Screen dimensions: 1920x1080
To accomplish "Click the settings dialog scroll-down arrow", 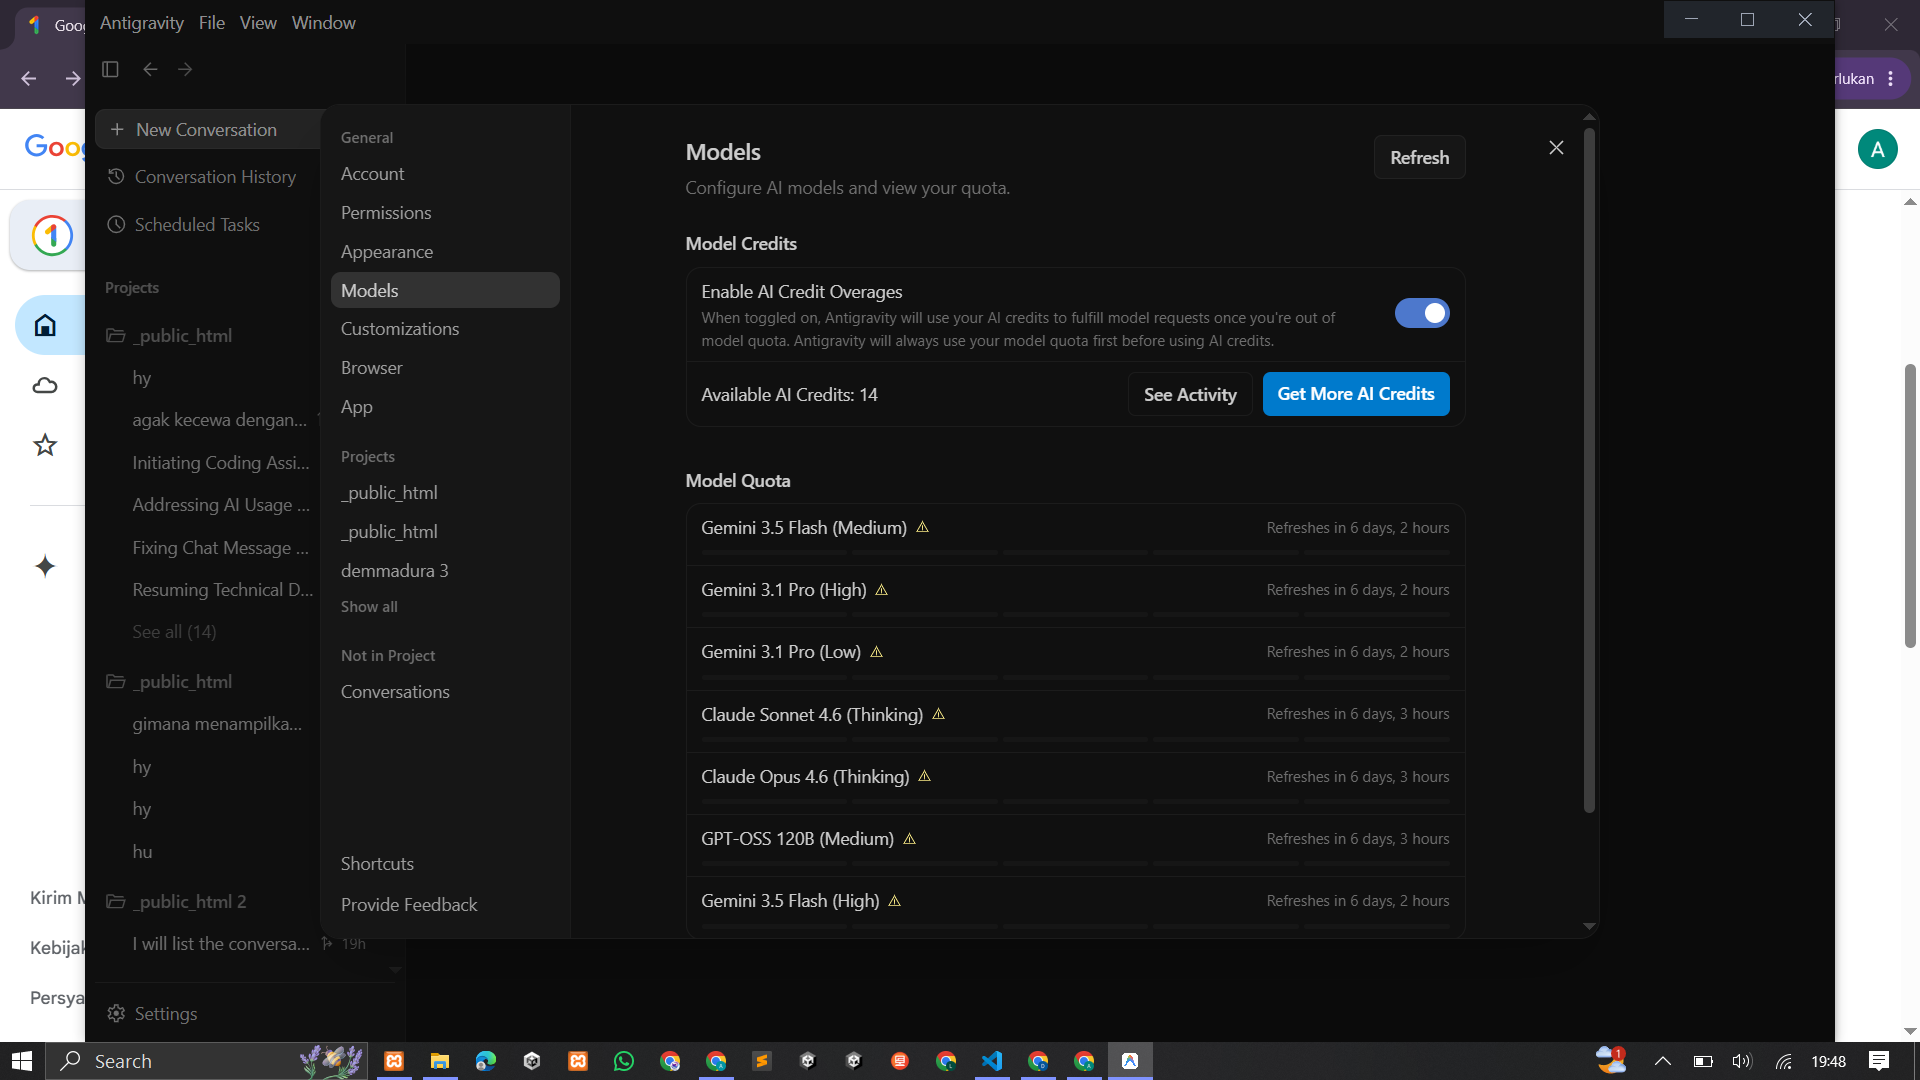I will (x=1589, y=926).
